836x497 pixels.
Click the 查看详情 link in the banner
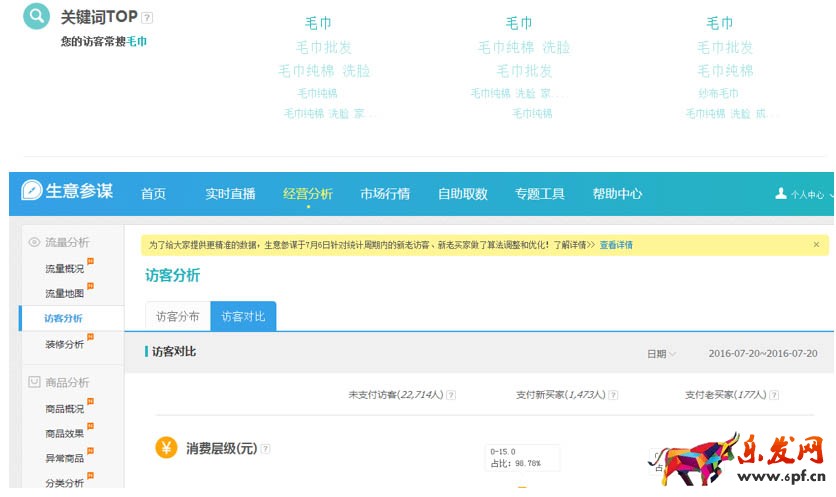(616, 245)
